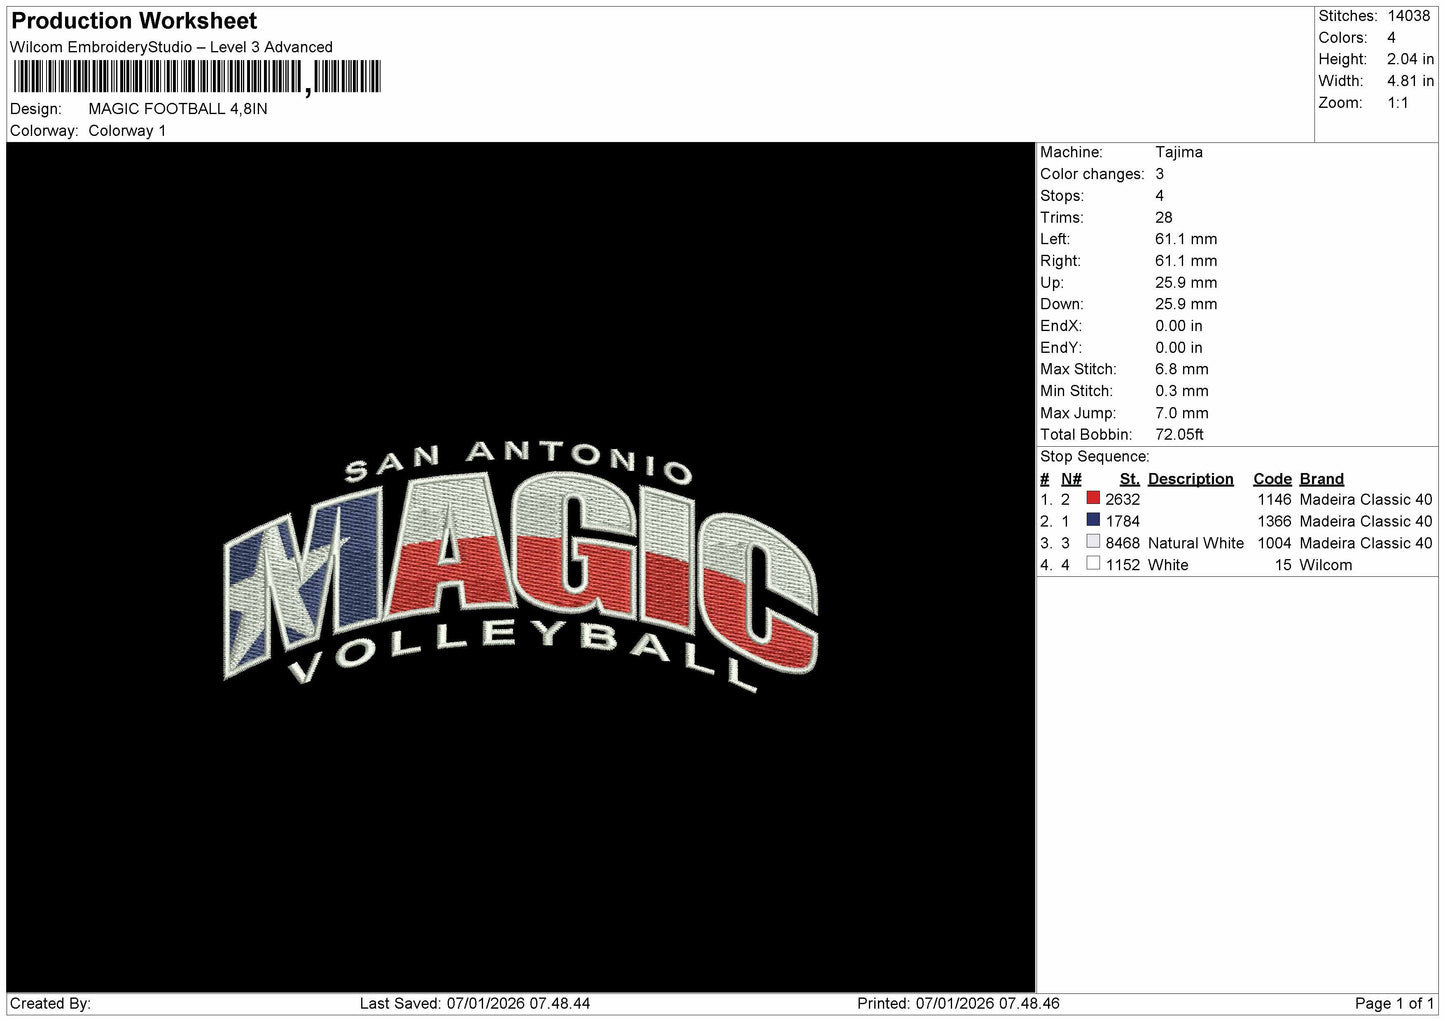This screenshot has width=1445, height=1021.
Task: Click the navy blue thread swatch 1784
Action: tap(1093, 520)
